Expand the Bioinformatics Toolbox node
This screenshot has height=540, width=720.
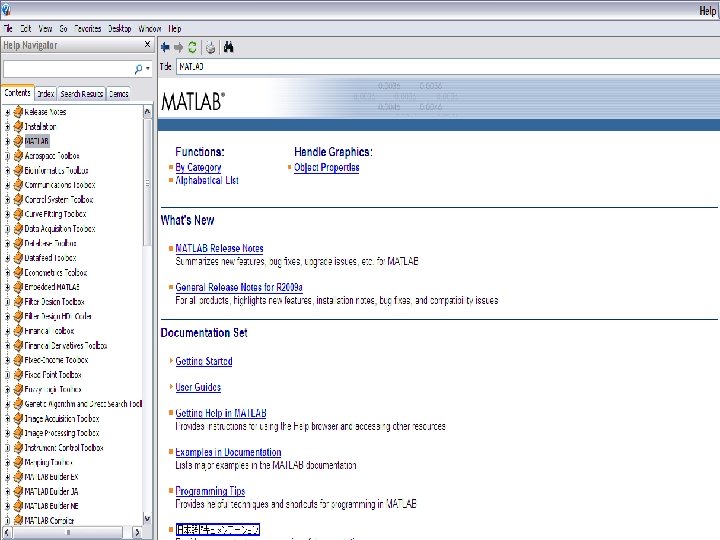(7, 170)
